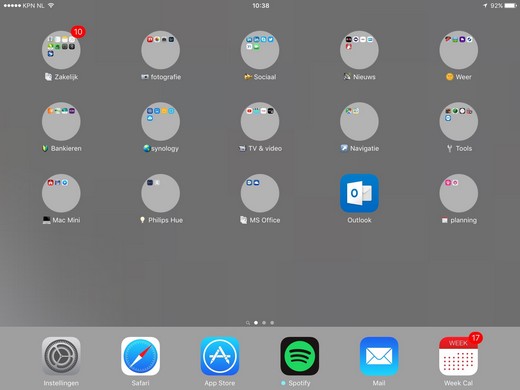This screenshot has width=520, height=390.
Task: Open the Mail app in dock
Action: pyautogui.click(x=379, y=356)
